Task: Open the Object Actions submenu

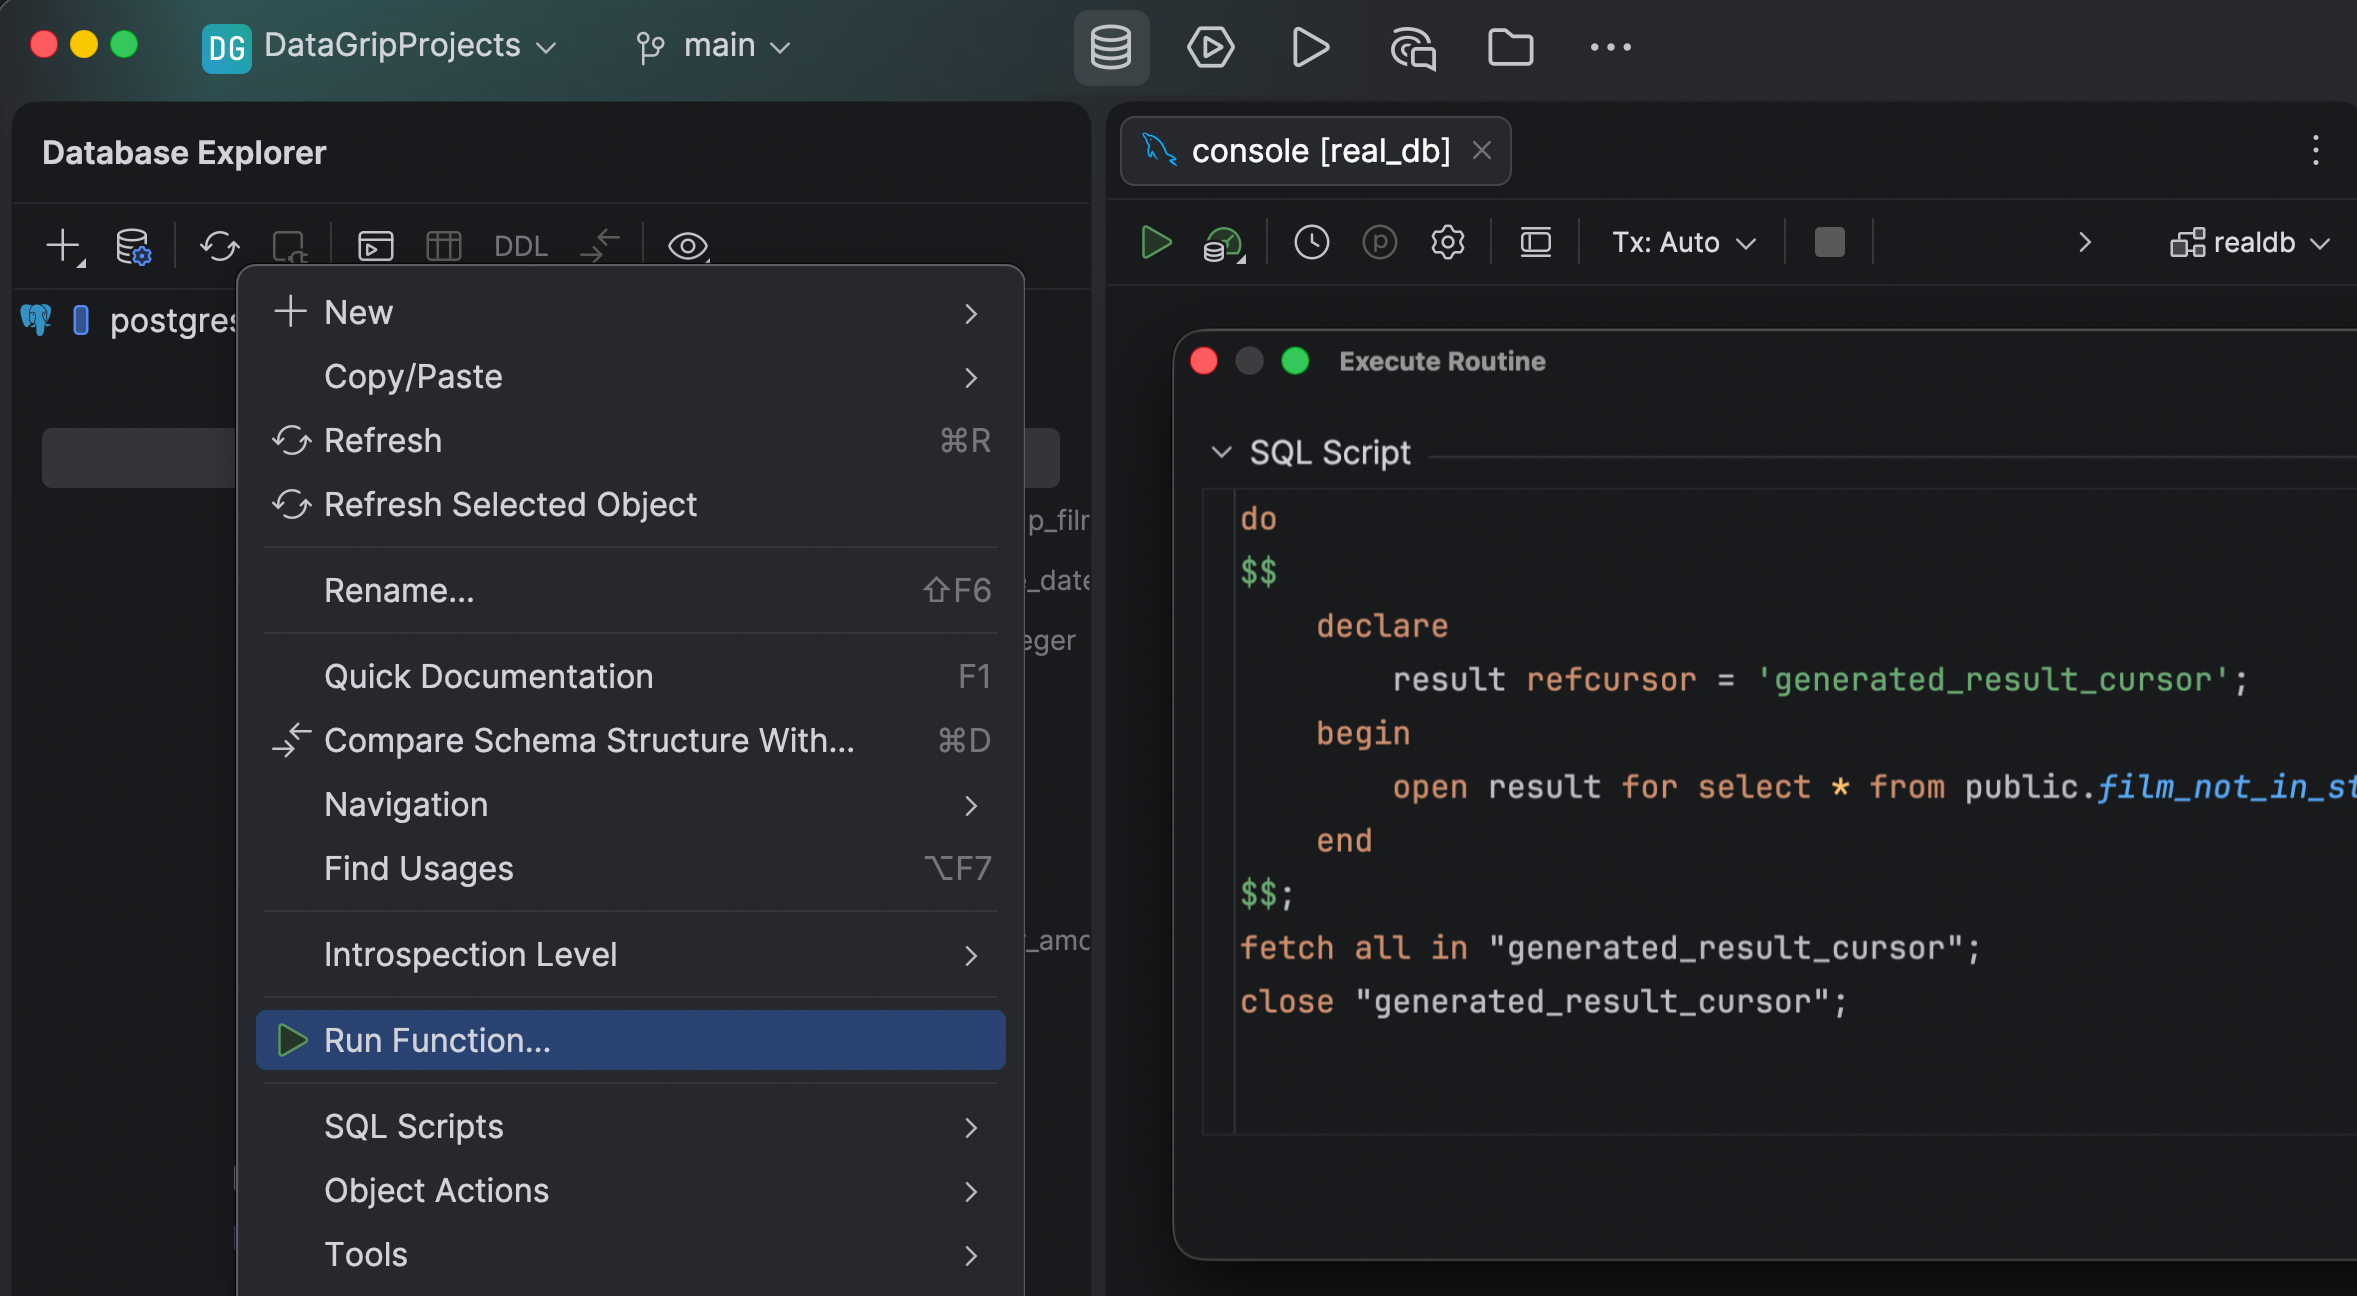Action: click(x=631, y=1191)
